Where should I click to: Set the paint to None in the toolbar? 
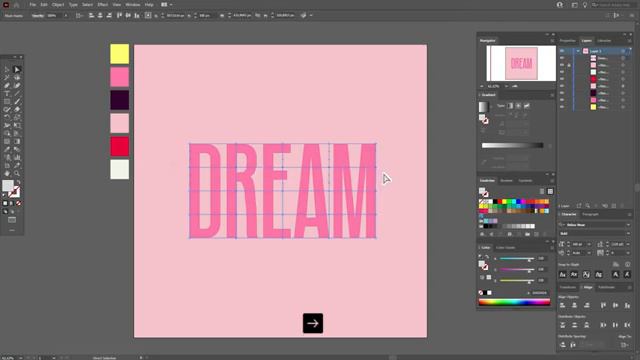click(18, 203)
